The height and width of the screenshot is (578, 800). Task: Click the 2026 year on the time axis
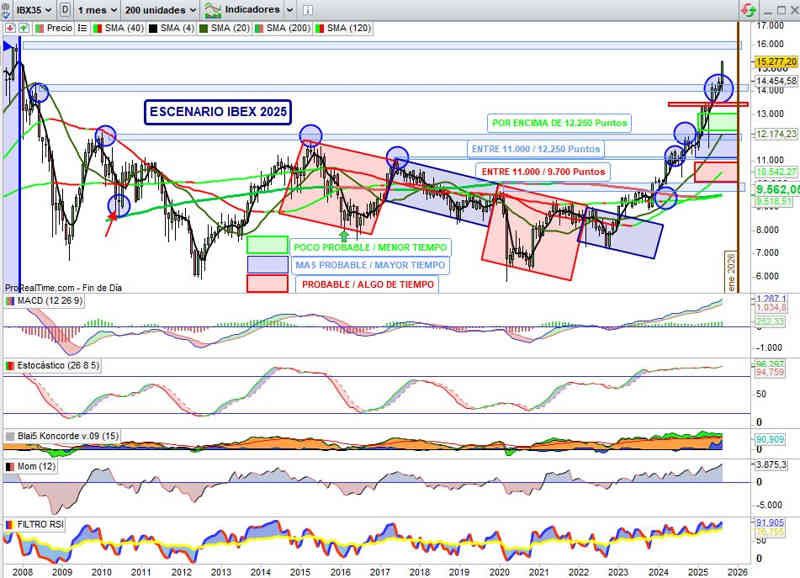[738, 572]
